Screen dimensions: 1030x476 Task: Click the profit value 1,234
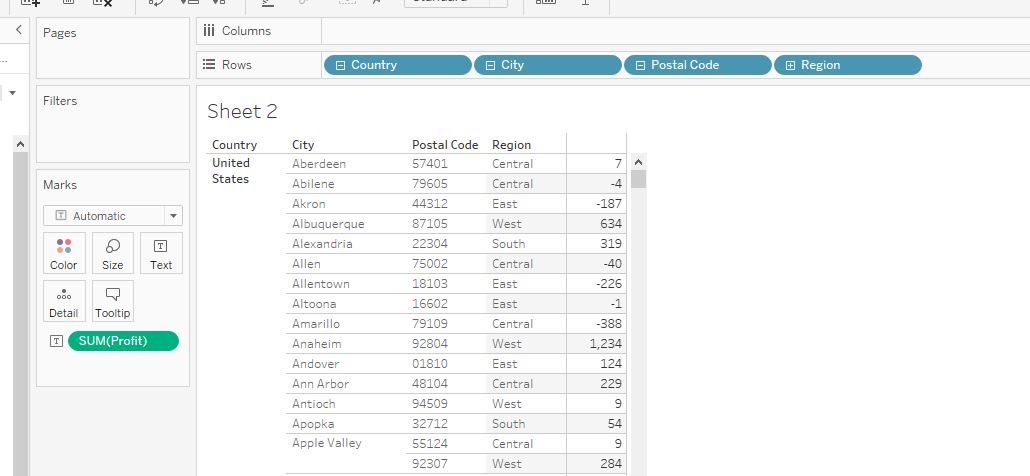(606, 344)
